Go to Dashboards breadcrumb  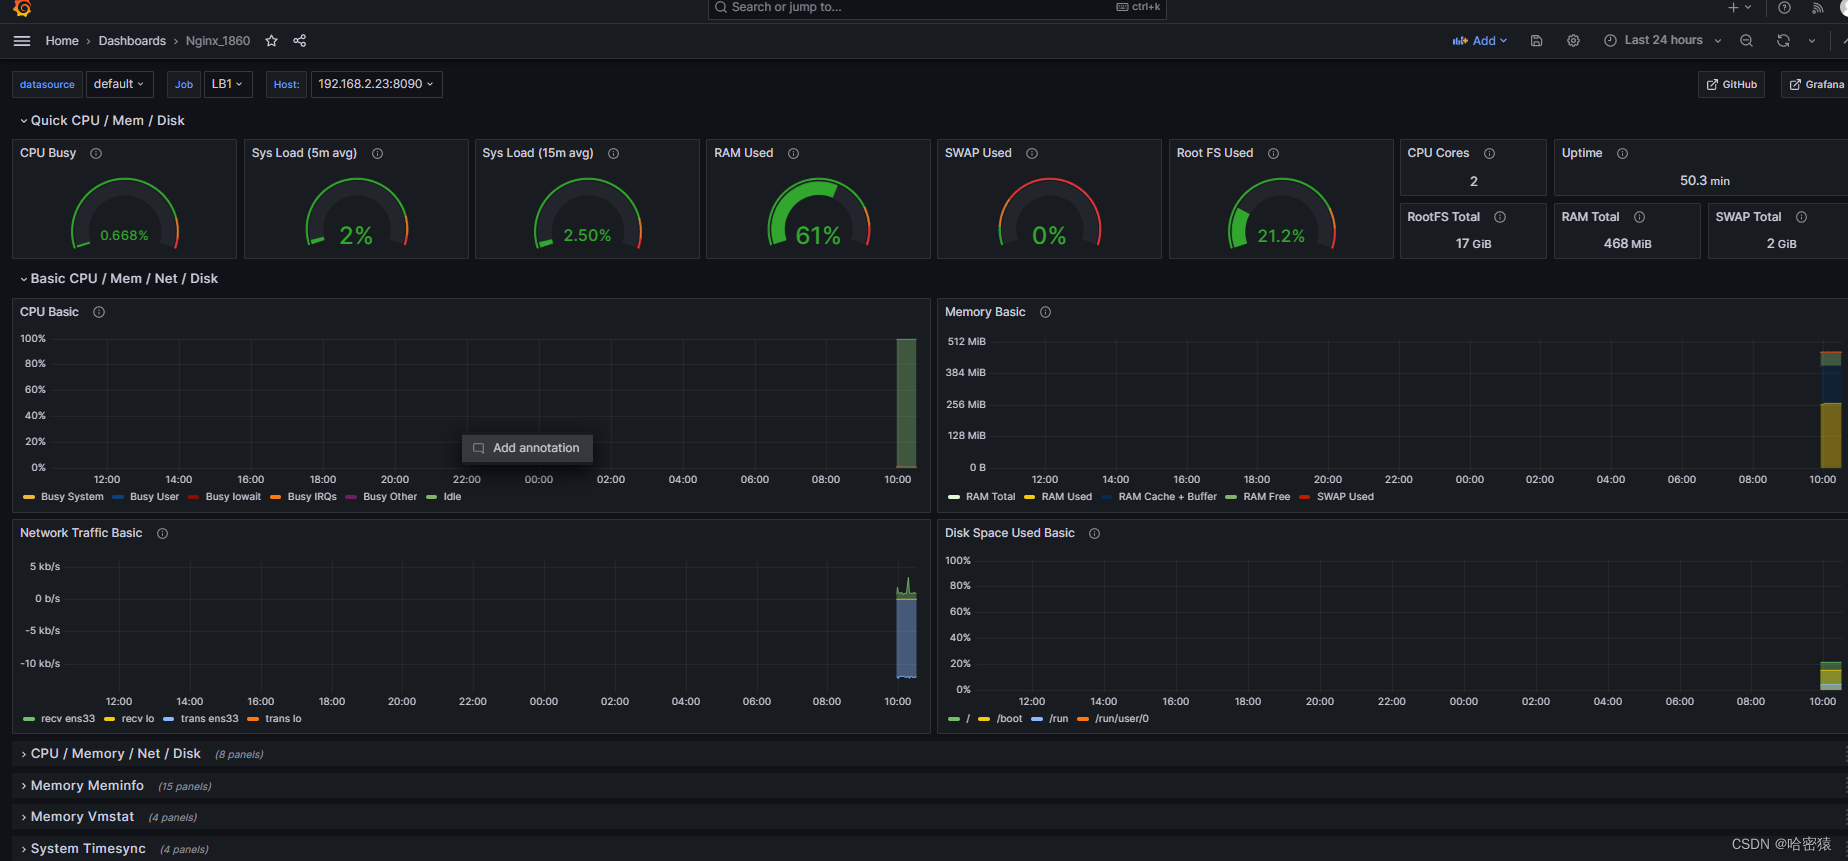pyautogui.click(x=132, y=41)
